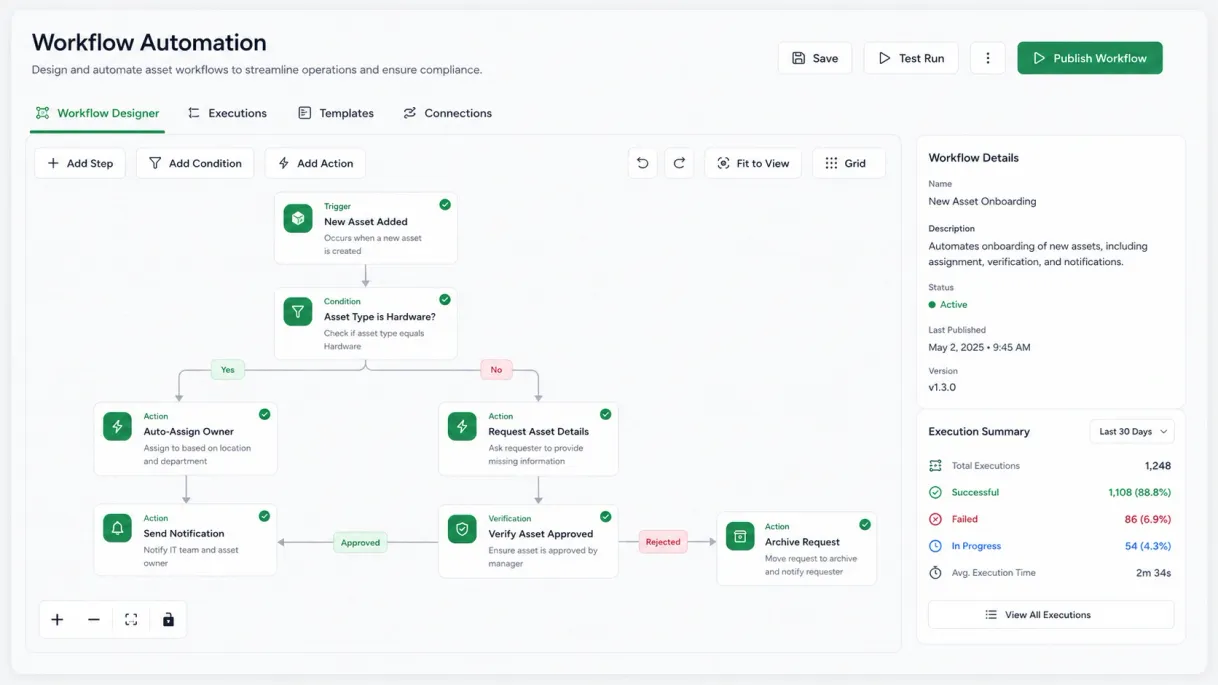Select the Approved connector label
Image resolution: width=1218 pixels, height=685 pixels.
(x=360, y=543)
